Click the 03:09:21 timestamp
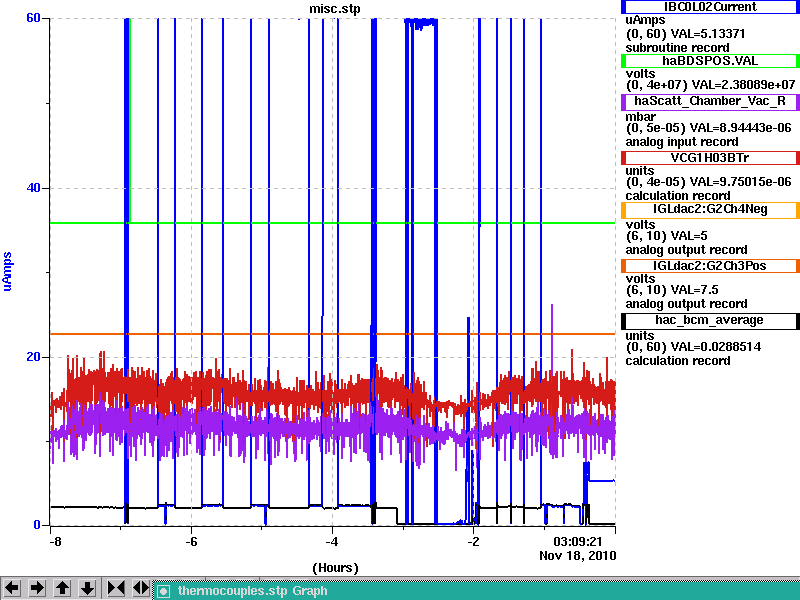This screenshot has width=800, height=600. point(578,541)
